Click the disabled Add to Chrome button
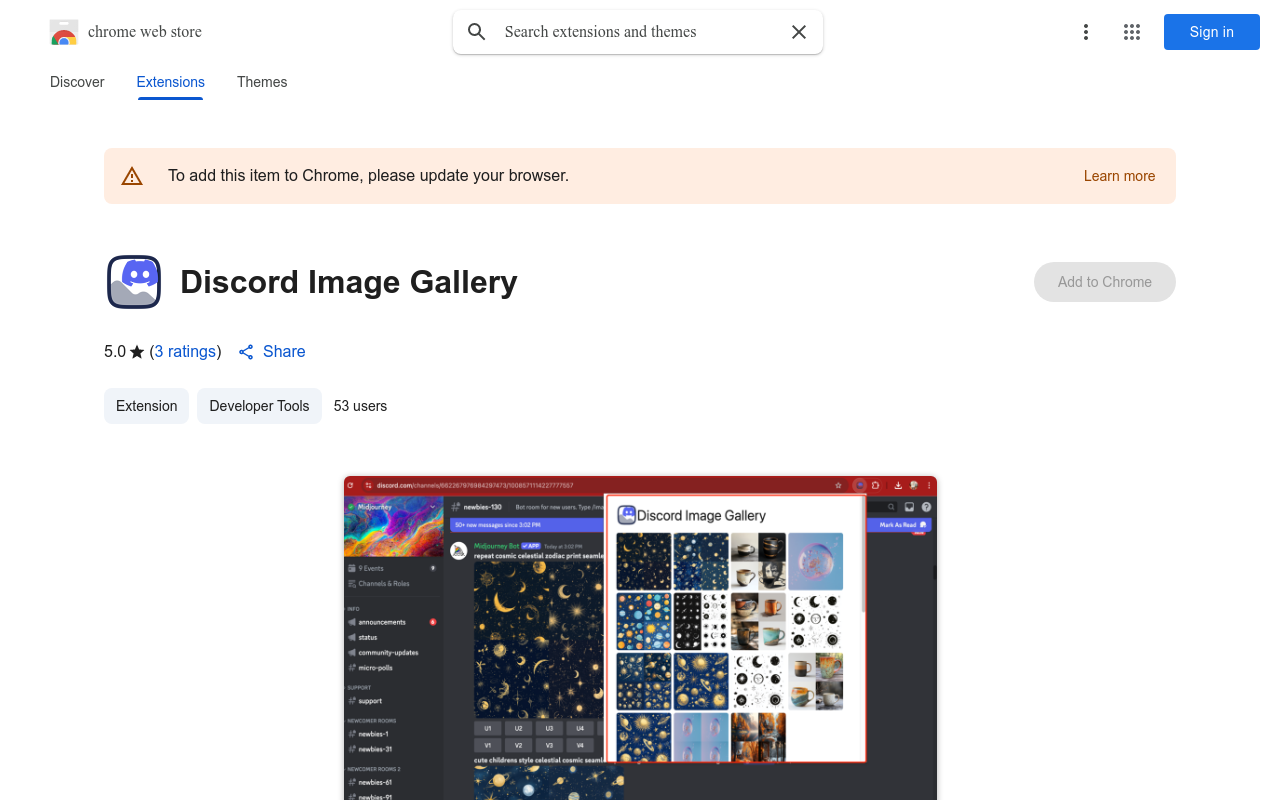 coord(1105,282)
